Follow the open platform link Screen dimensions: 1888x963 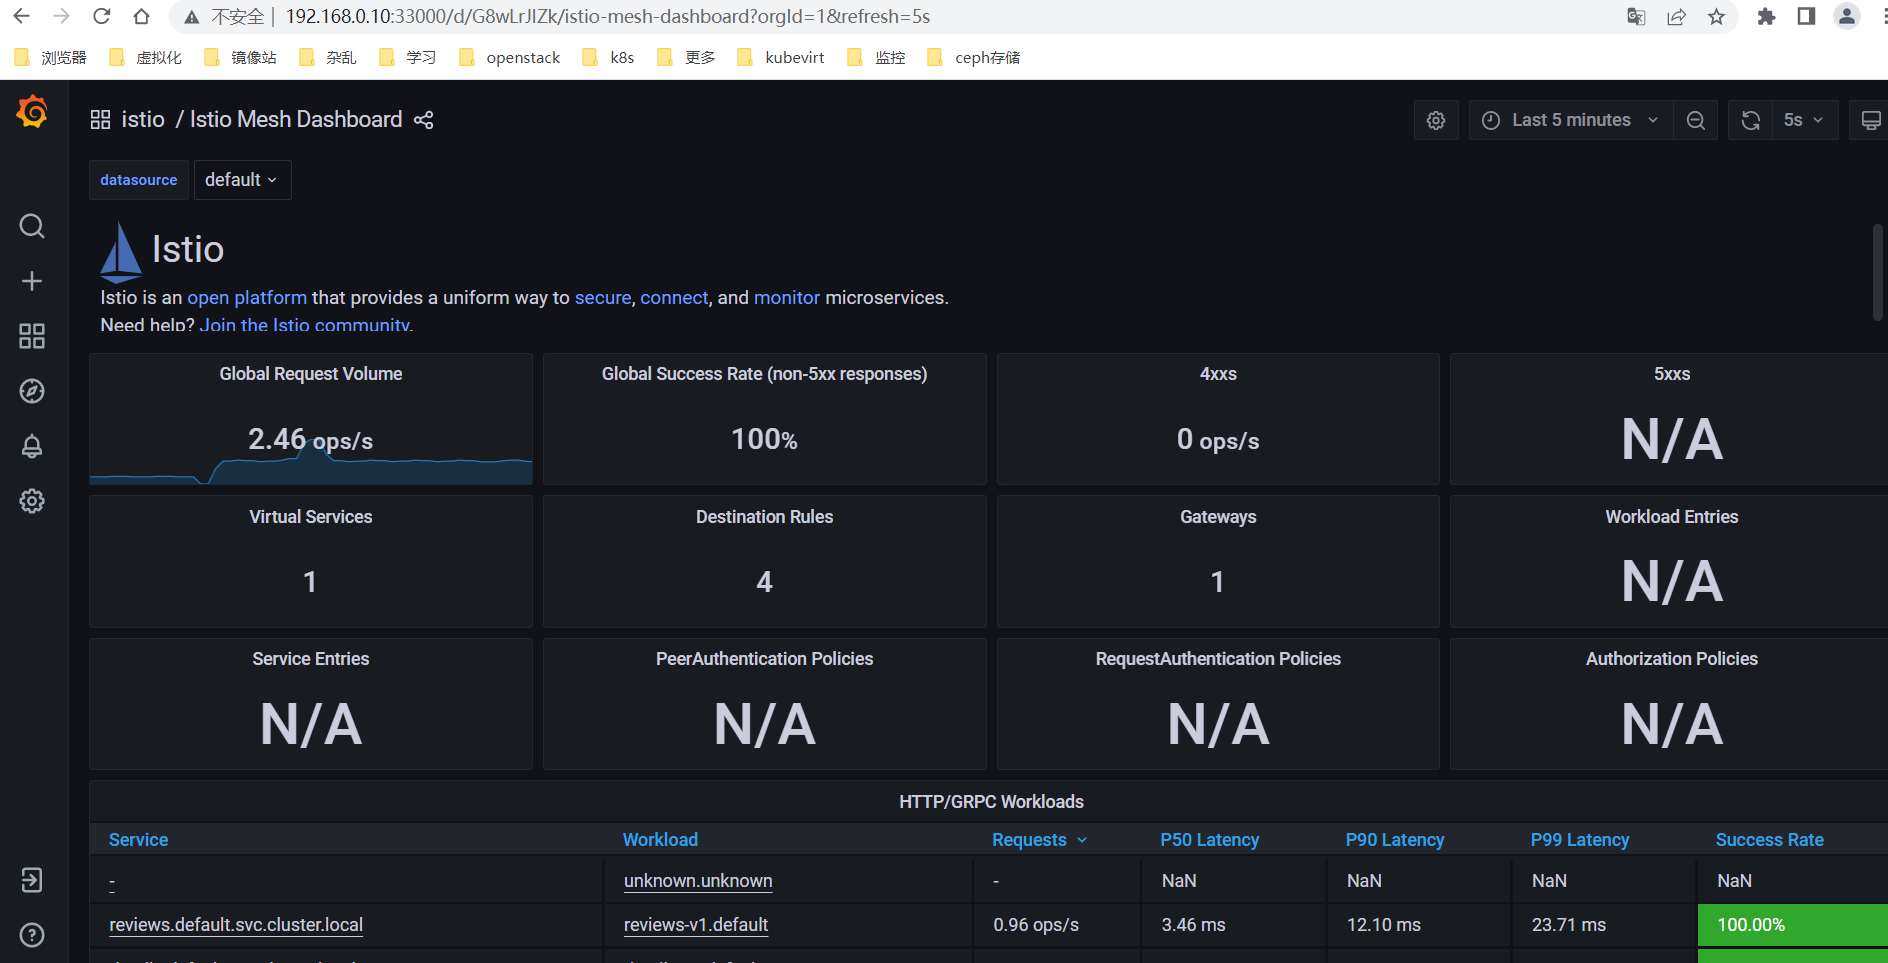(x=247, y=298)
